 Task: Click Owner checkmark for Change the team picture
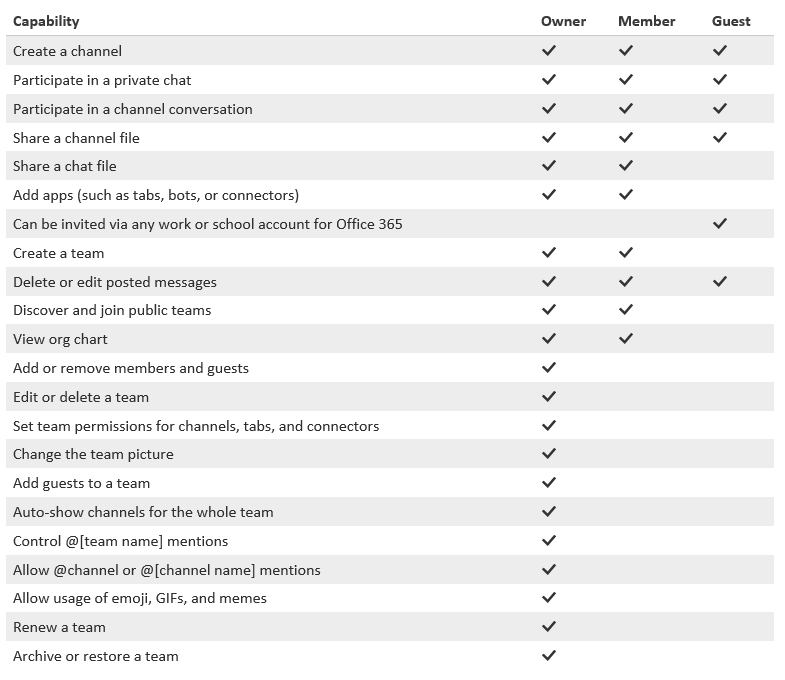pyautogui.click(x=549, y=454)
